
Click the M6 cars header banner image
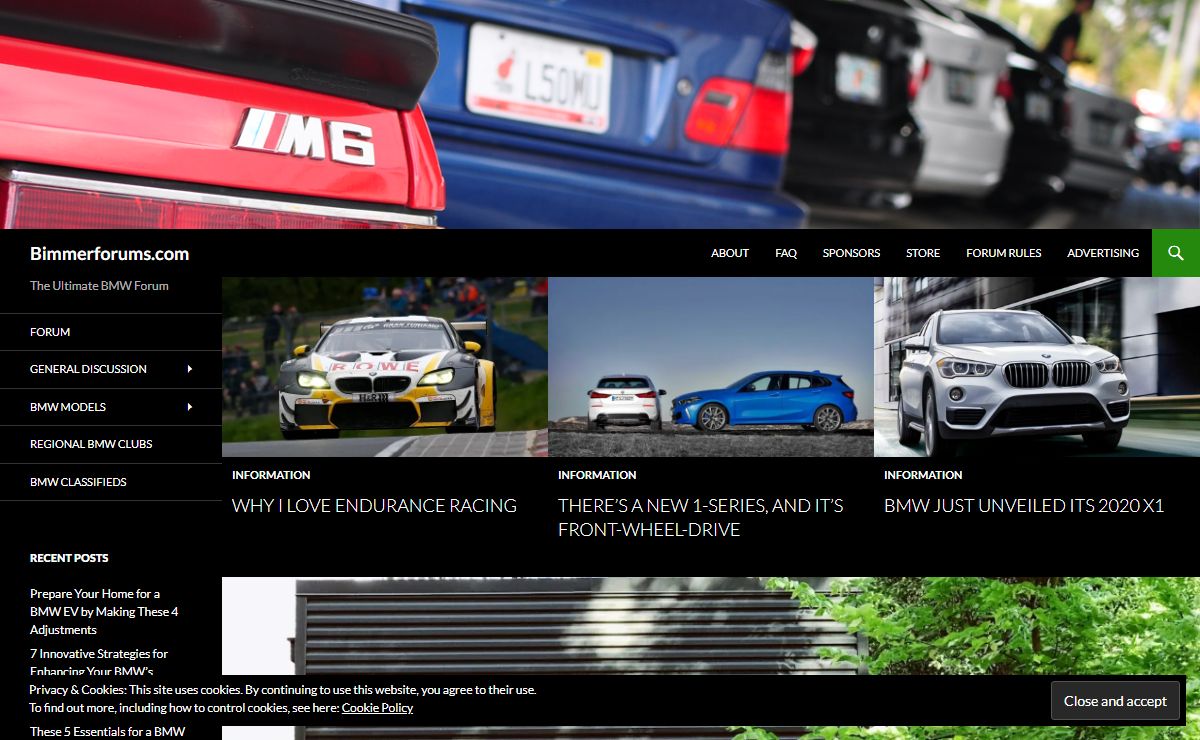[x=600, y=114]
